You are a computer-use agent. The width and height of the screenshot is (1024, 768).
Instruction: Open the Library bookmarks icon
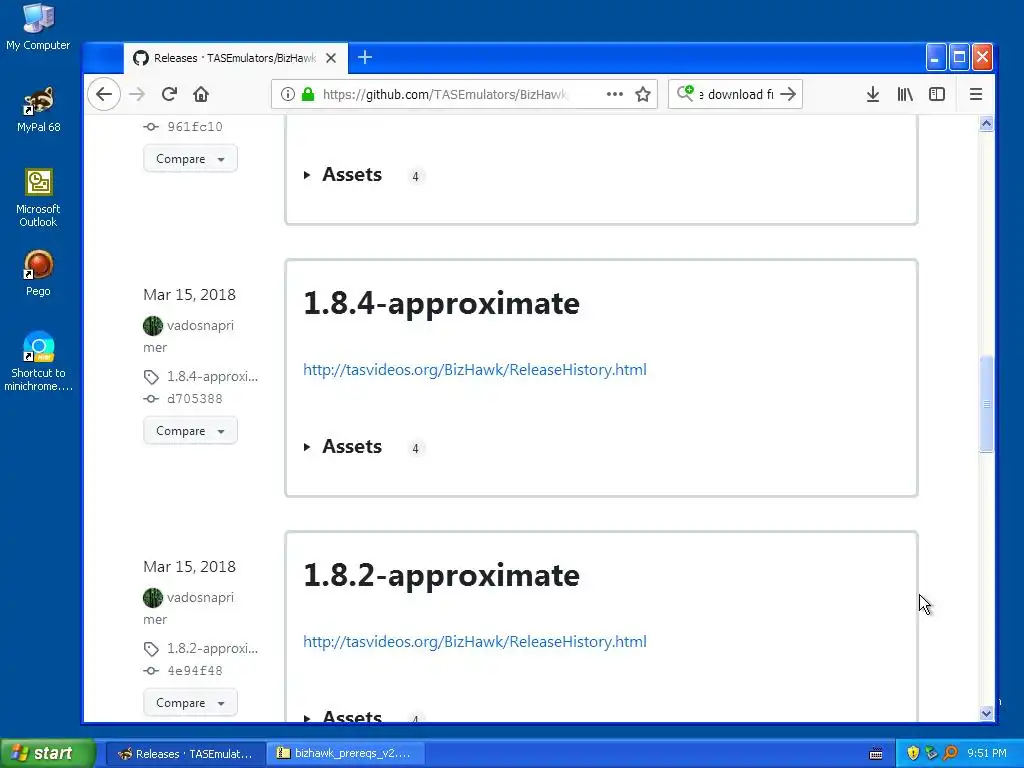905,94
